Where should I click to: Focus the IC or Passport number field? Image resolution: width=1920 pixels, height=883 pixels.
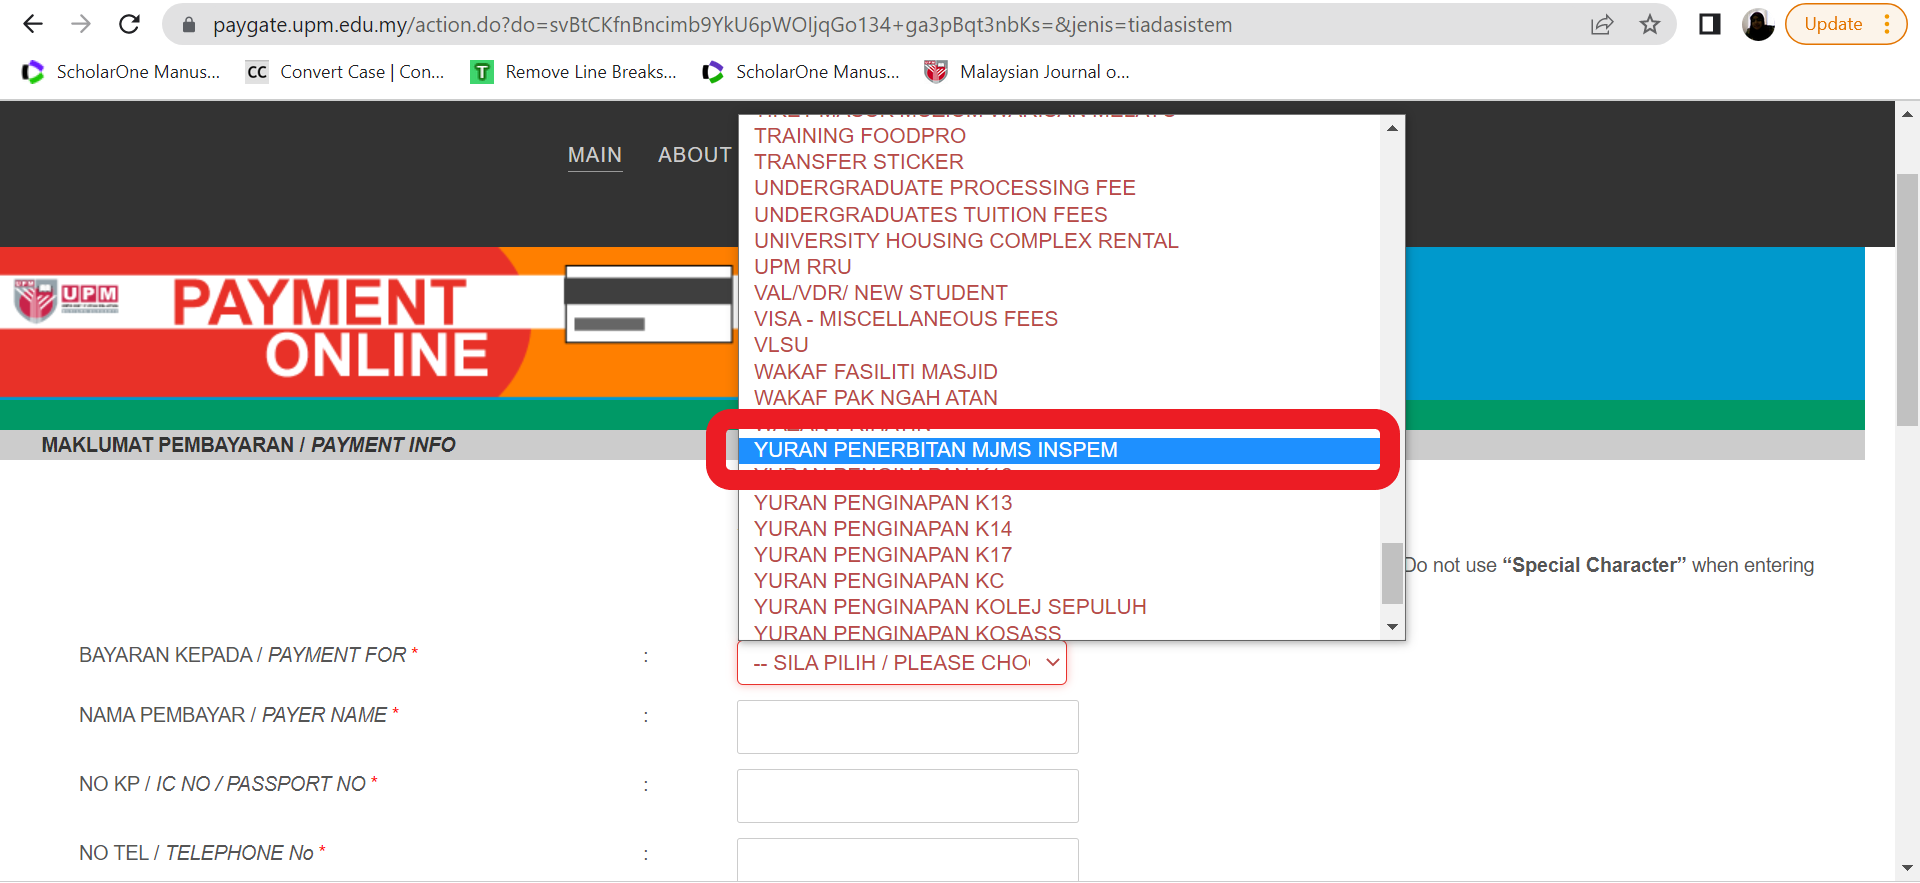(x=907, y=796)
